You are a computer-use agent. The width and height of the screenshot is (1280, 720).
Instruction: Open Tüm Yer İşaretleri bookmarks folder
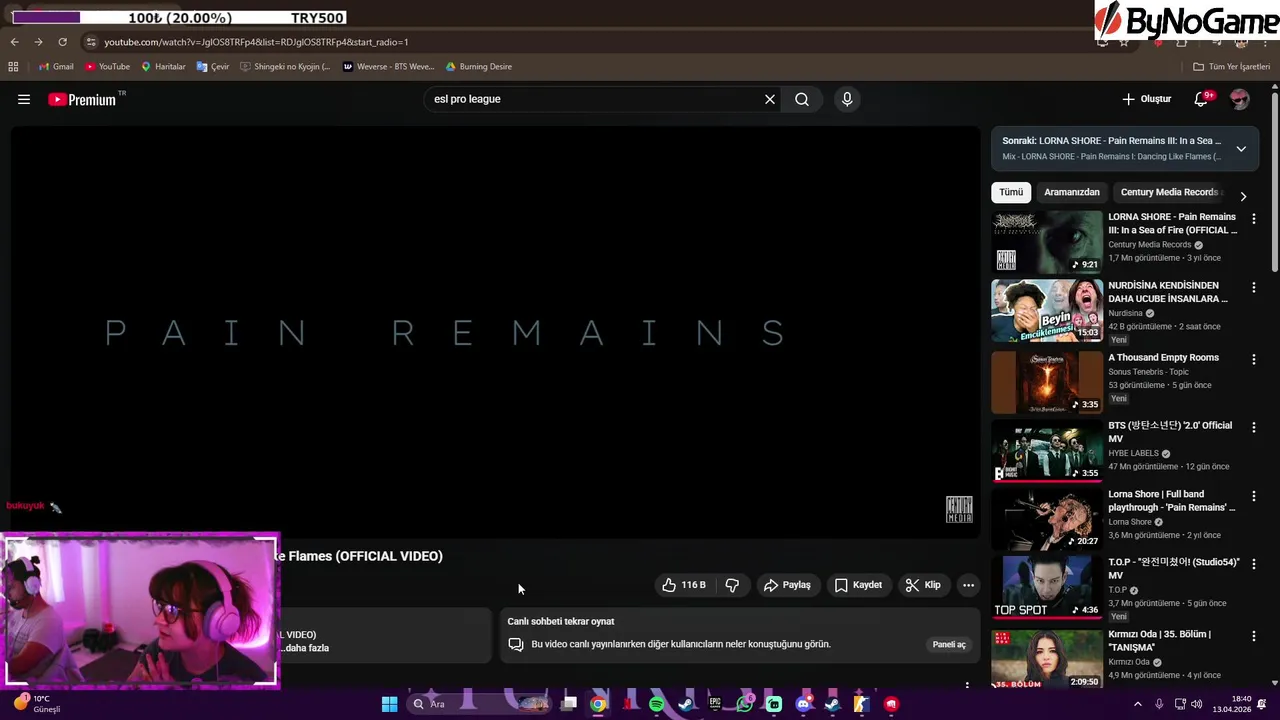pos(1232,67)
